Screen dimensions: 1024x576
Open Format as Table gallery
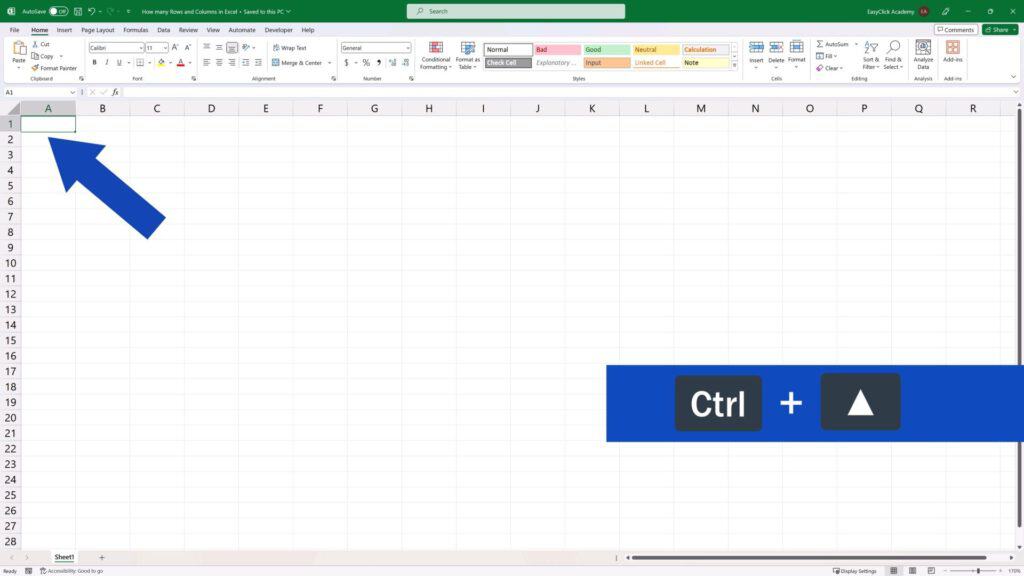pos(468,56)
